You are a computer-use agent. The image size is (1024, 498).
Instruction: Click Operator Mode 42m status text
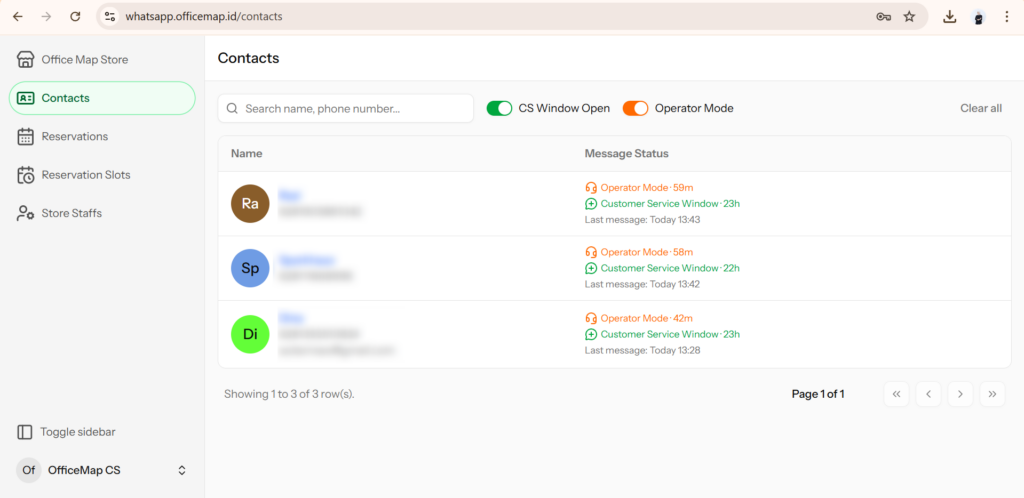pos(647,318)
